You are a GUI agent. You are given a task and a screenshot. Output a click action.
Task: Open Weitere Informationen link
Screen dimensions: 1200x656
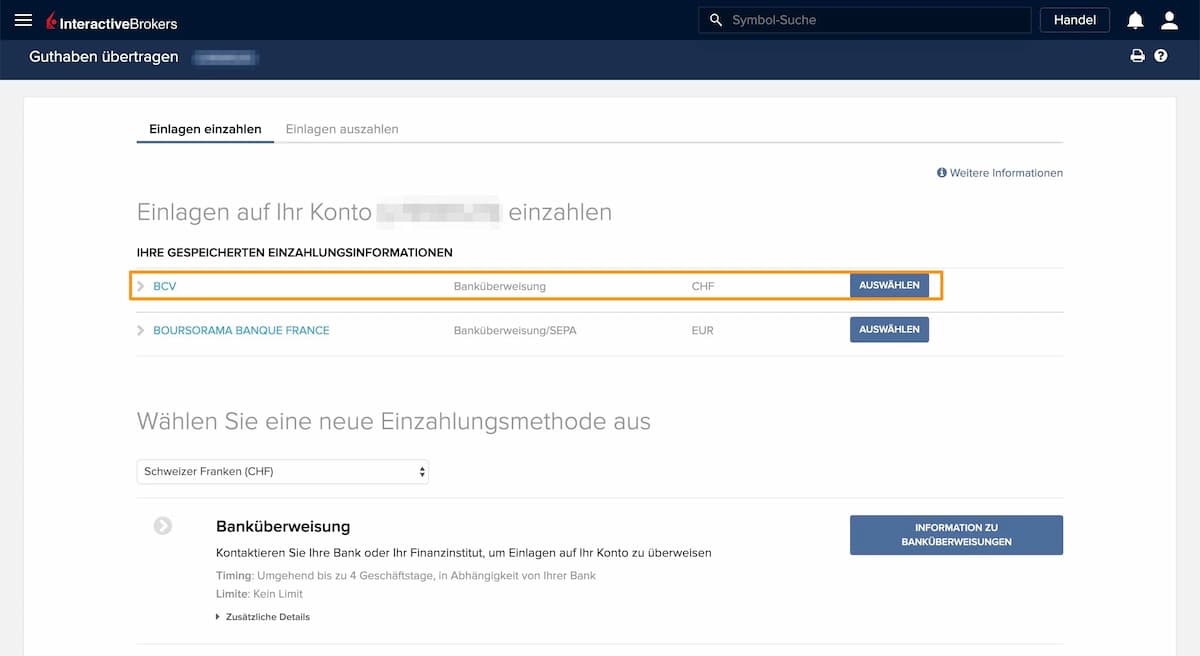coord(1000,173)
